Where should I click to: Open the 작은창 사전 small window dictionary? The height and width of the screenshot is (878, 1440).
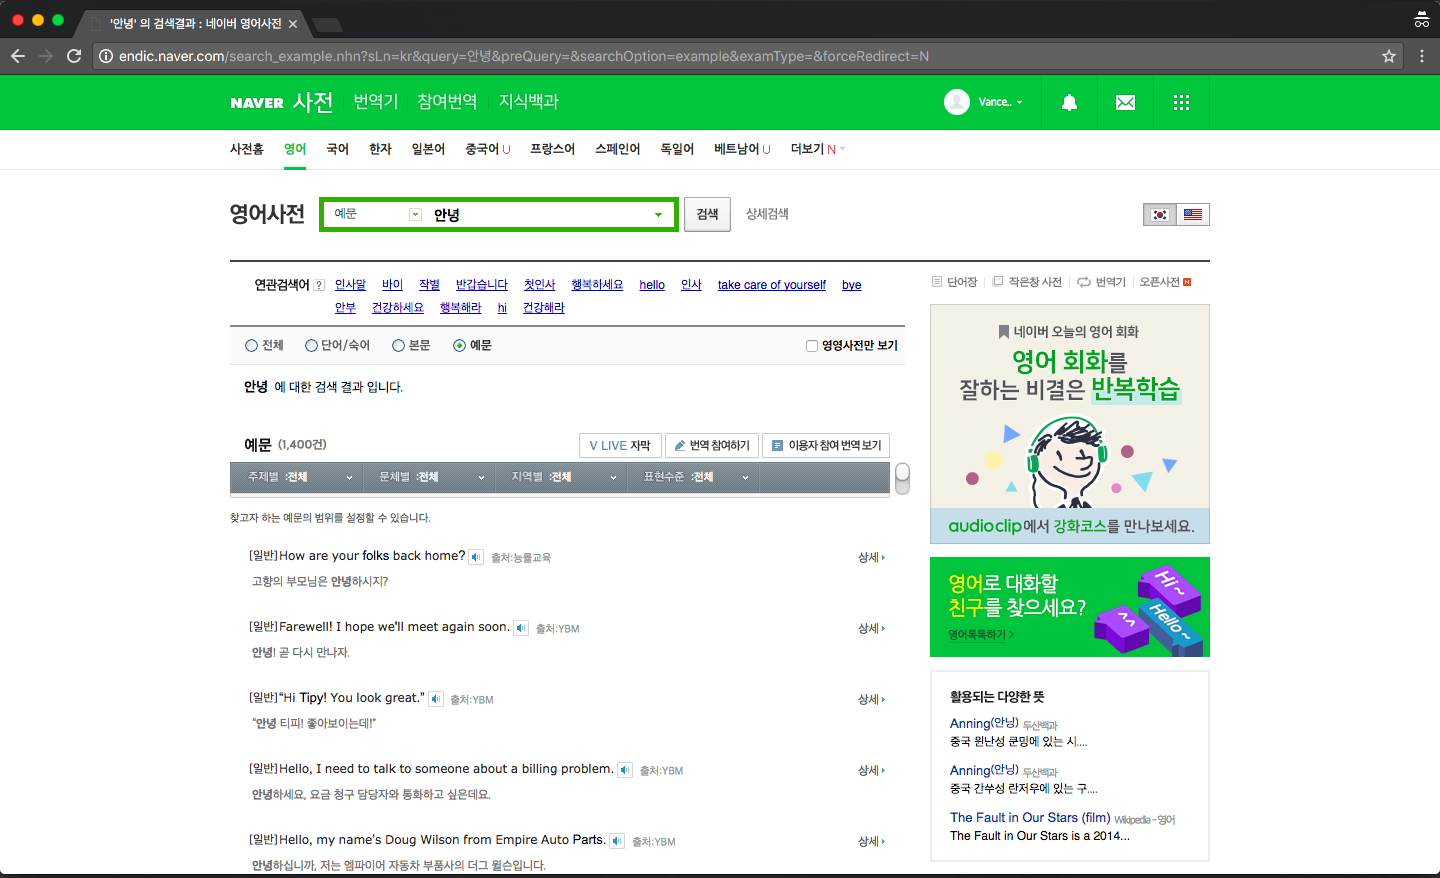(x=1027, y=282)
